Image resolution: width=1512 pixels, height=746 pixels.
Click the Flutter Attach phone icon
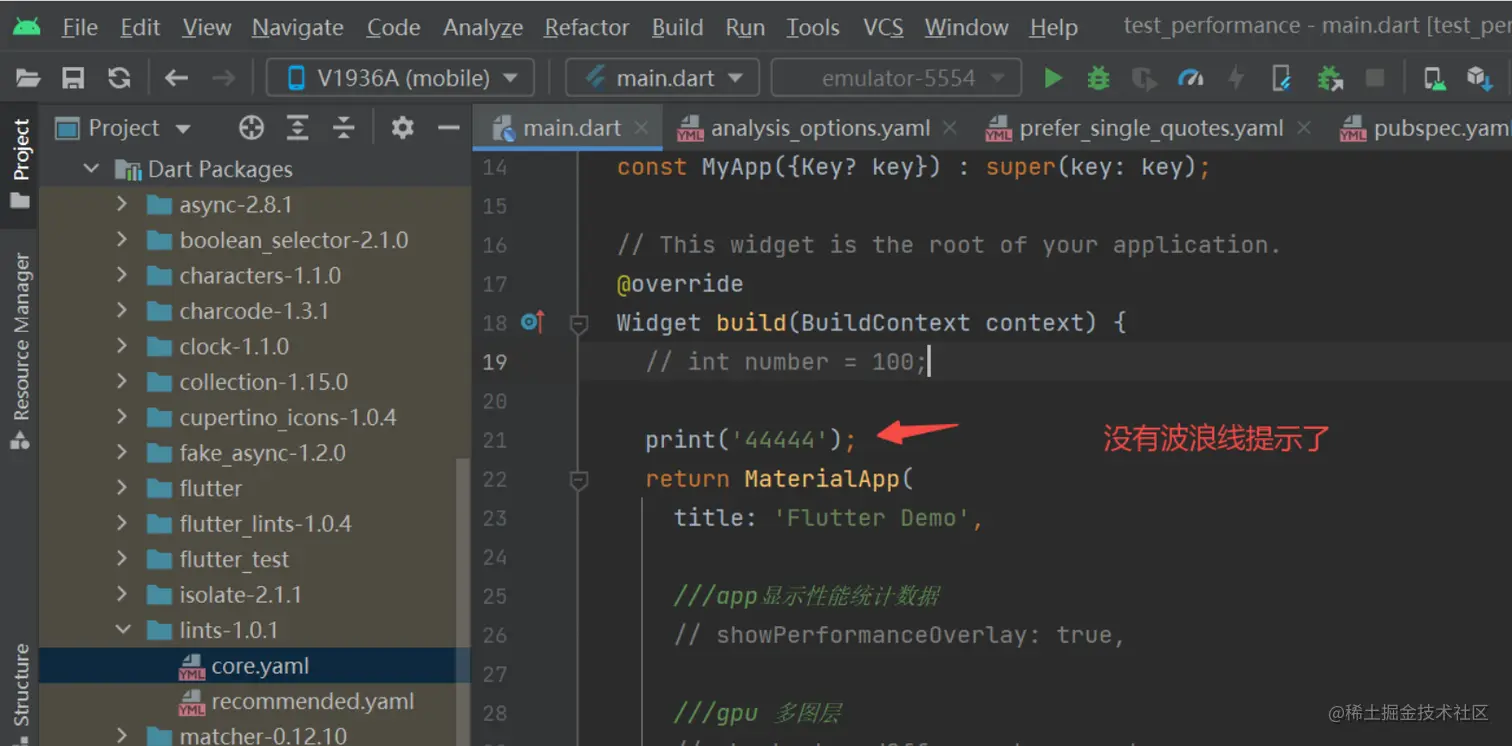(x=1281, y=78)
